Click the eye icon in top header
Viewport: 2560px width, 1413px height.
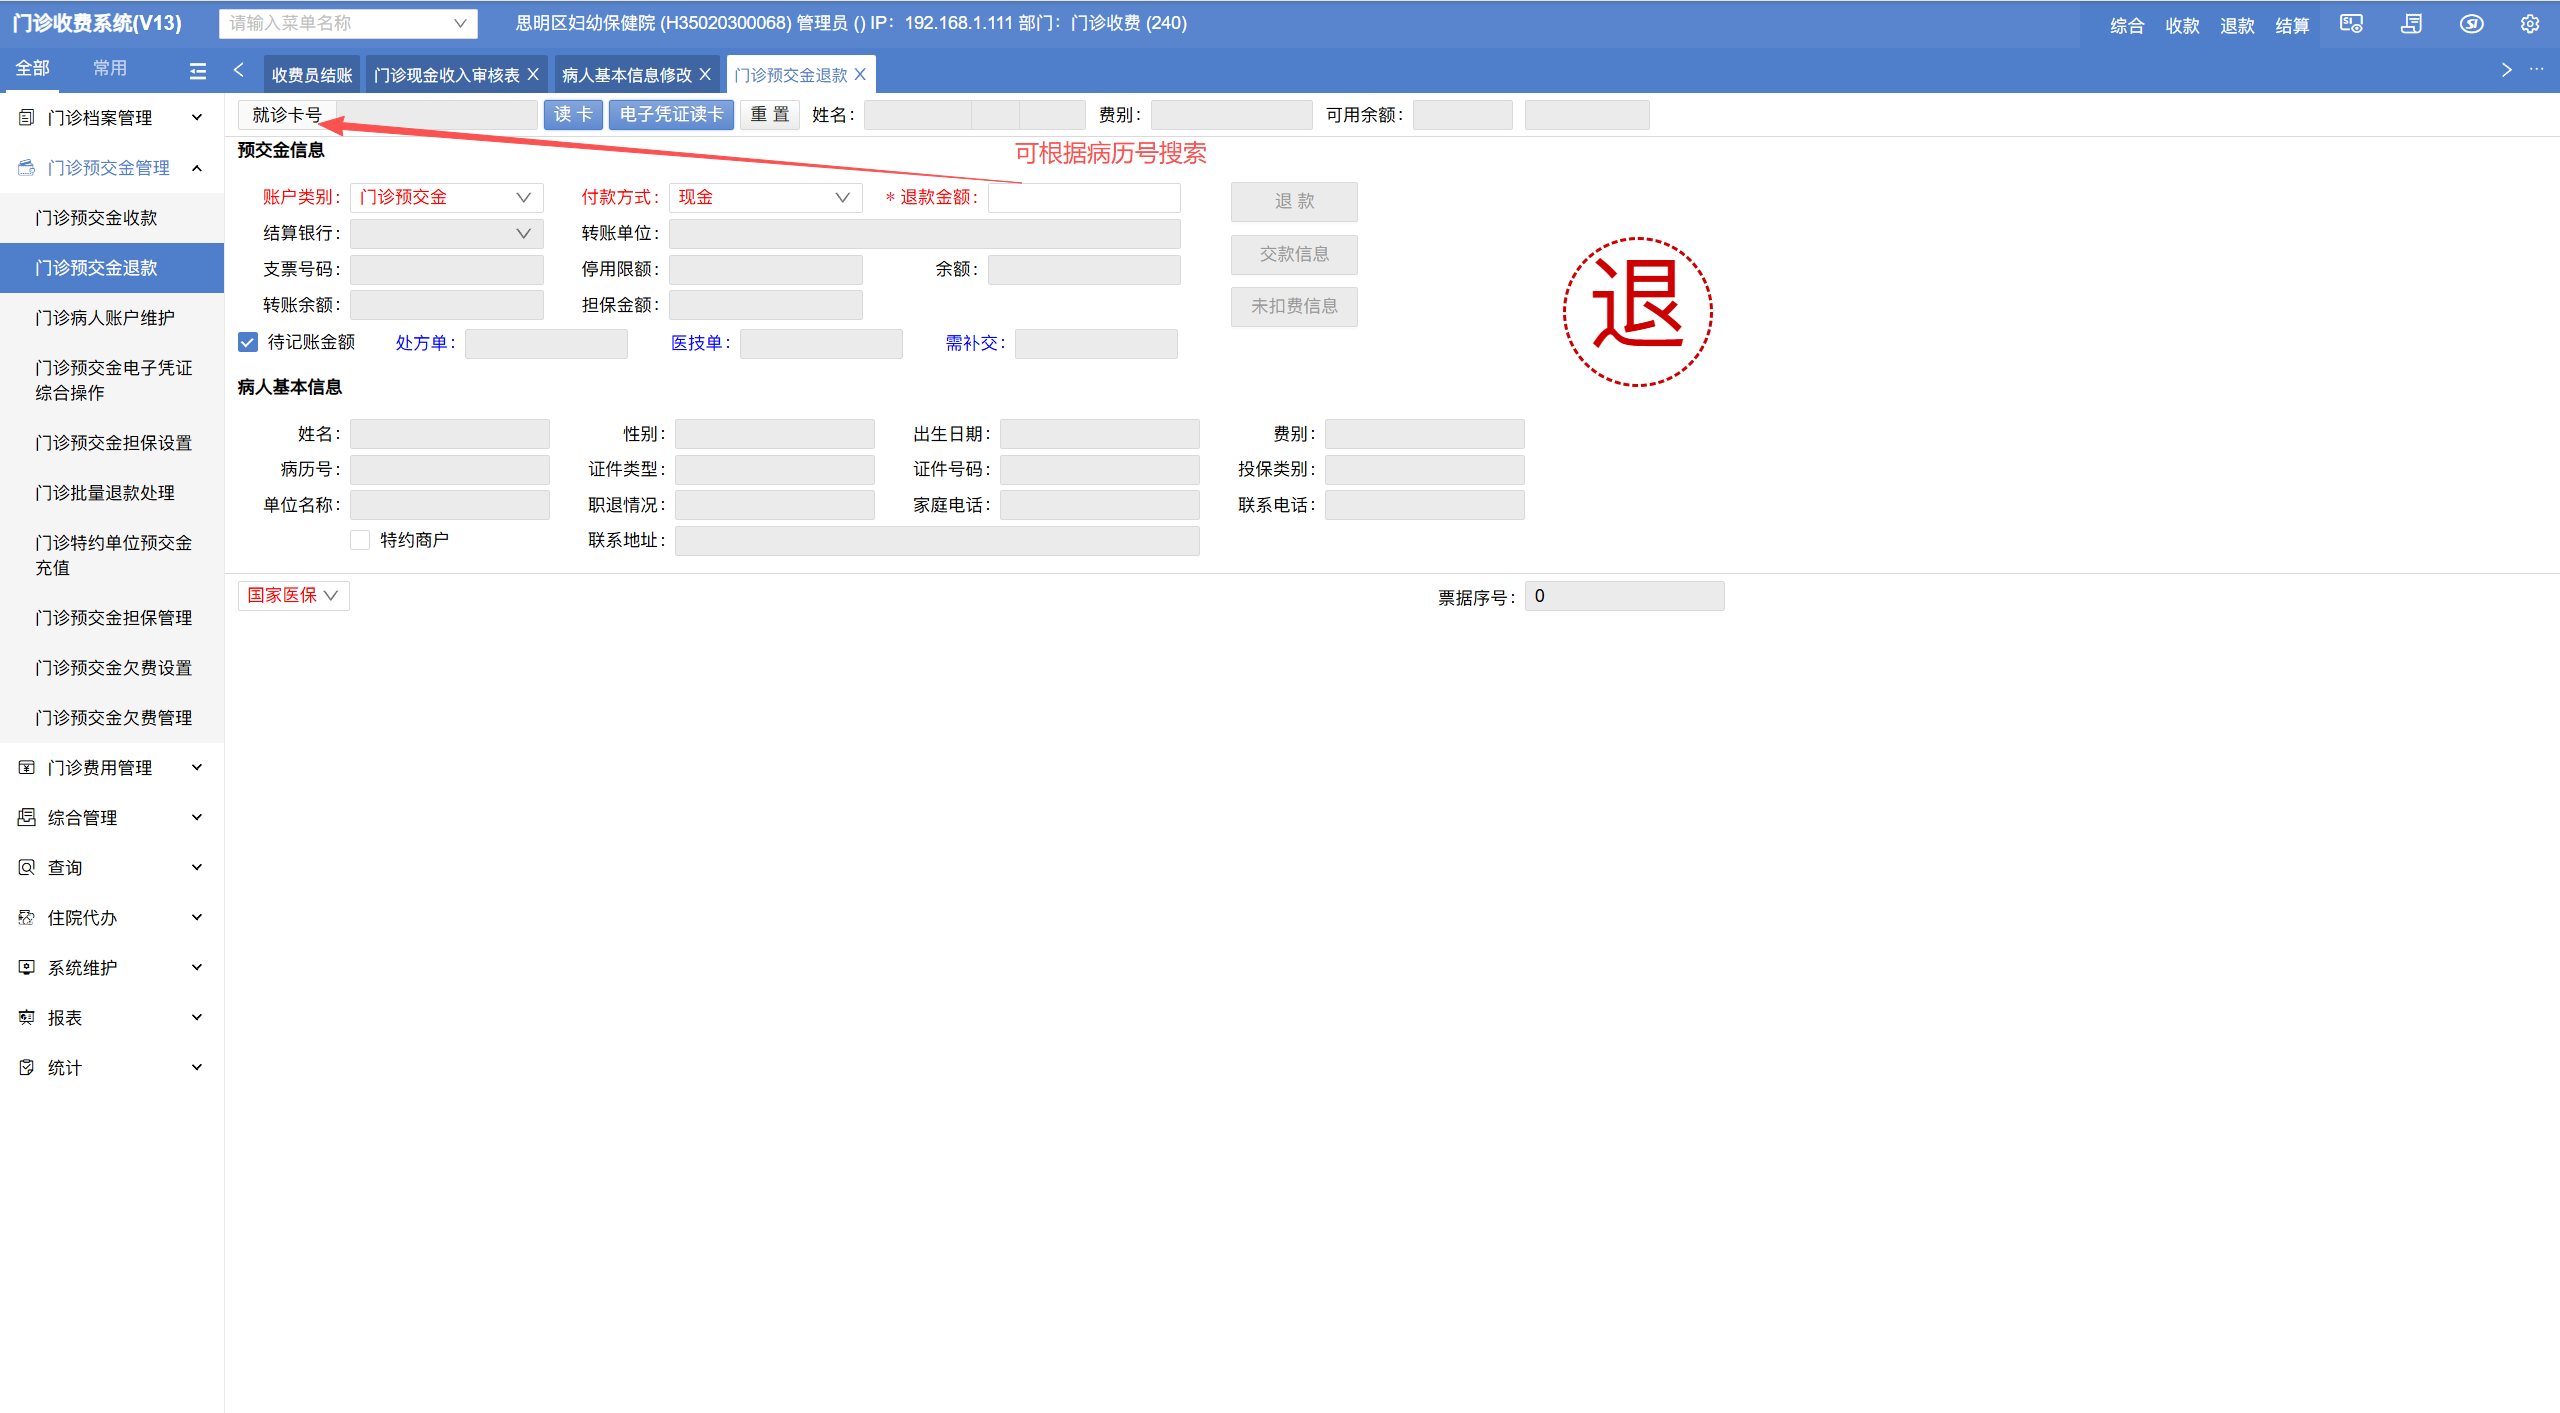(x=2471, y=24)
